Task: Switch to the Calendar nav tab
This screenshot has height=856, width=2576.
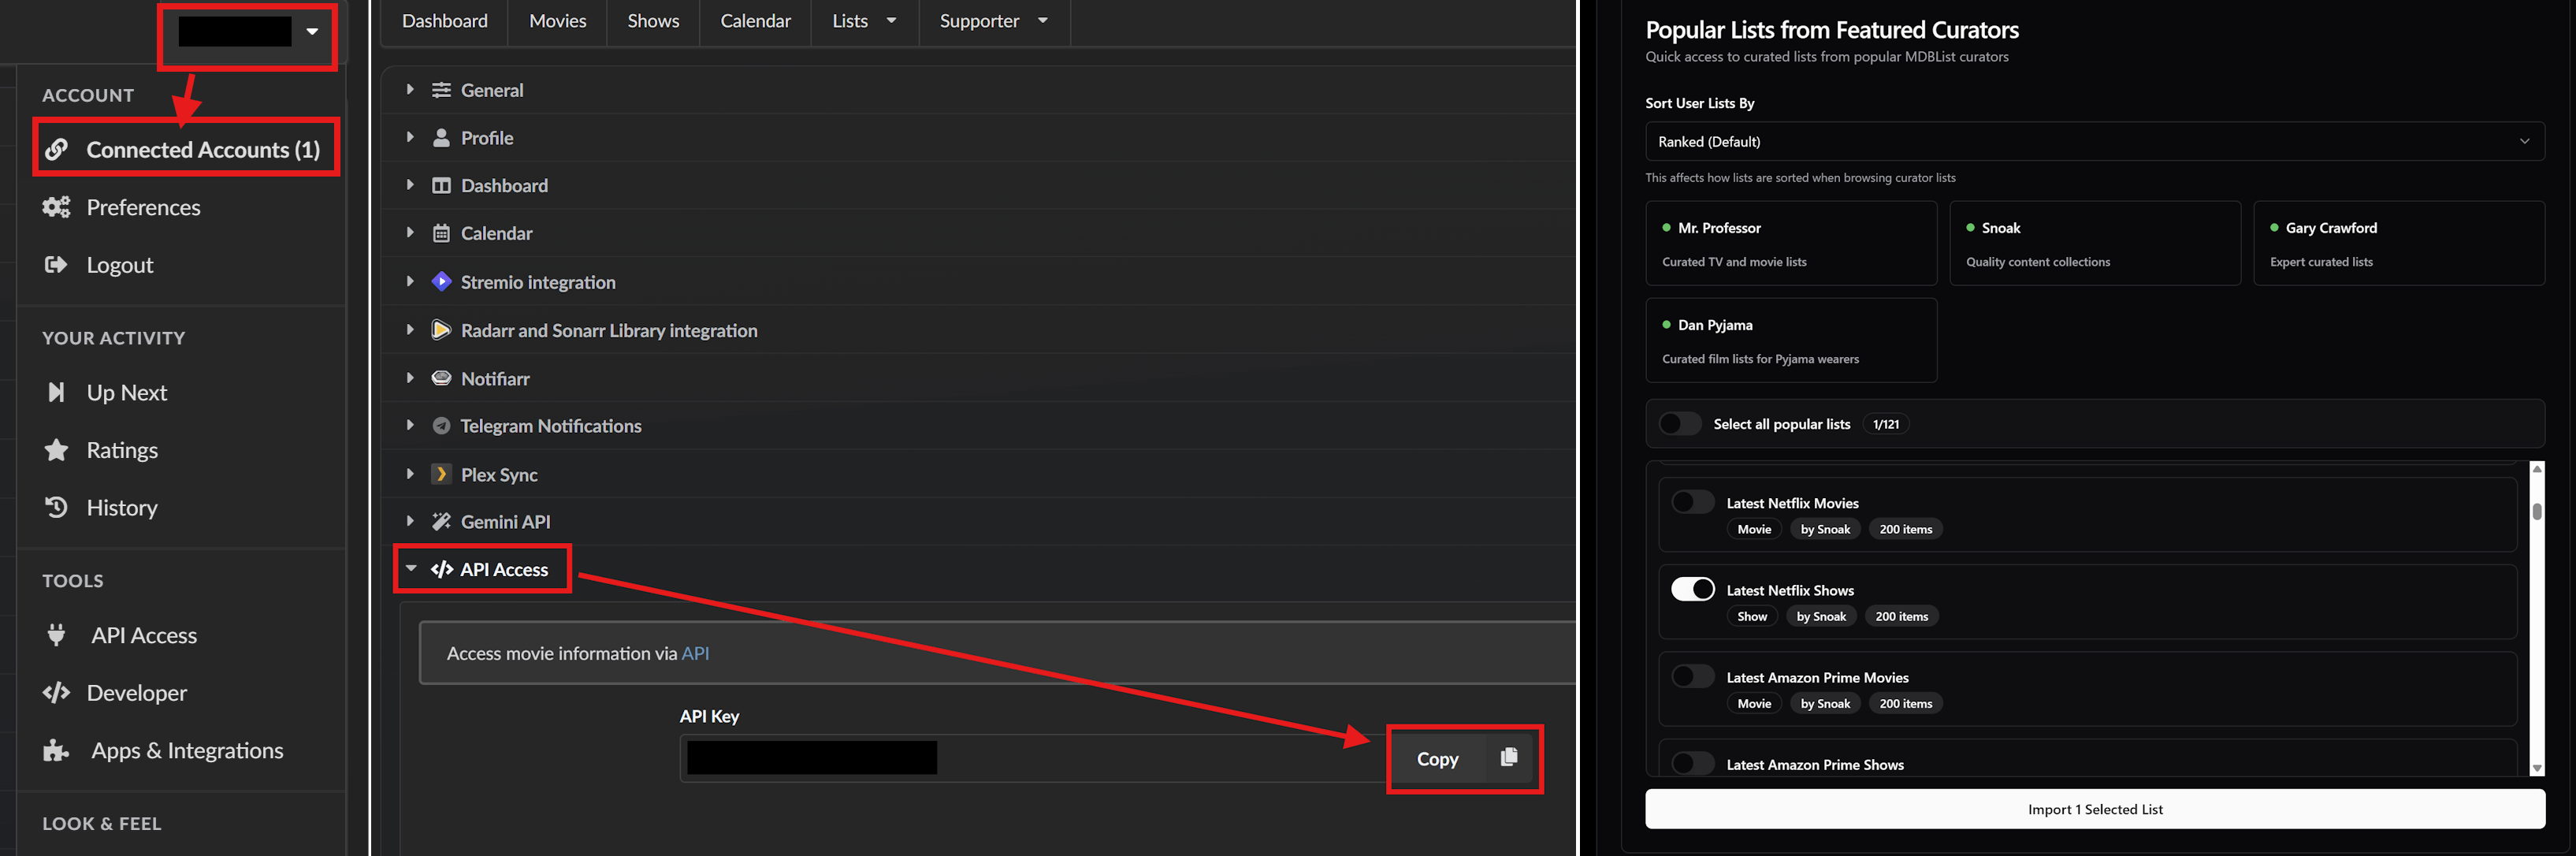Action: coord(755,21)
